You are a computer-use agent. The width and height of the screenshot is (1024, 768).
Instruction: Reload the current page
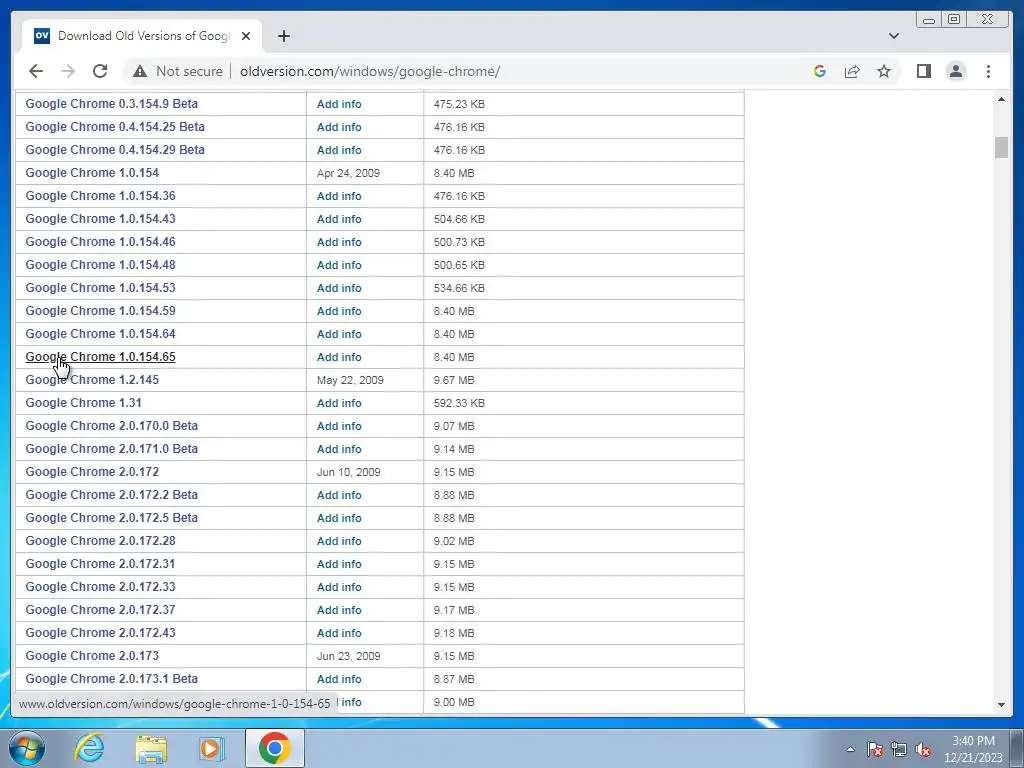(100, 71)
